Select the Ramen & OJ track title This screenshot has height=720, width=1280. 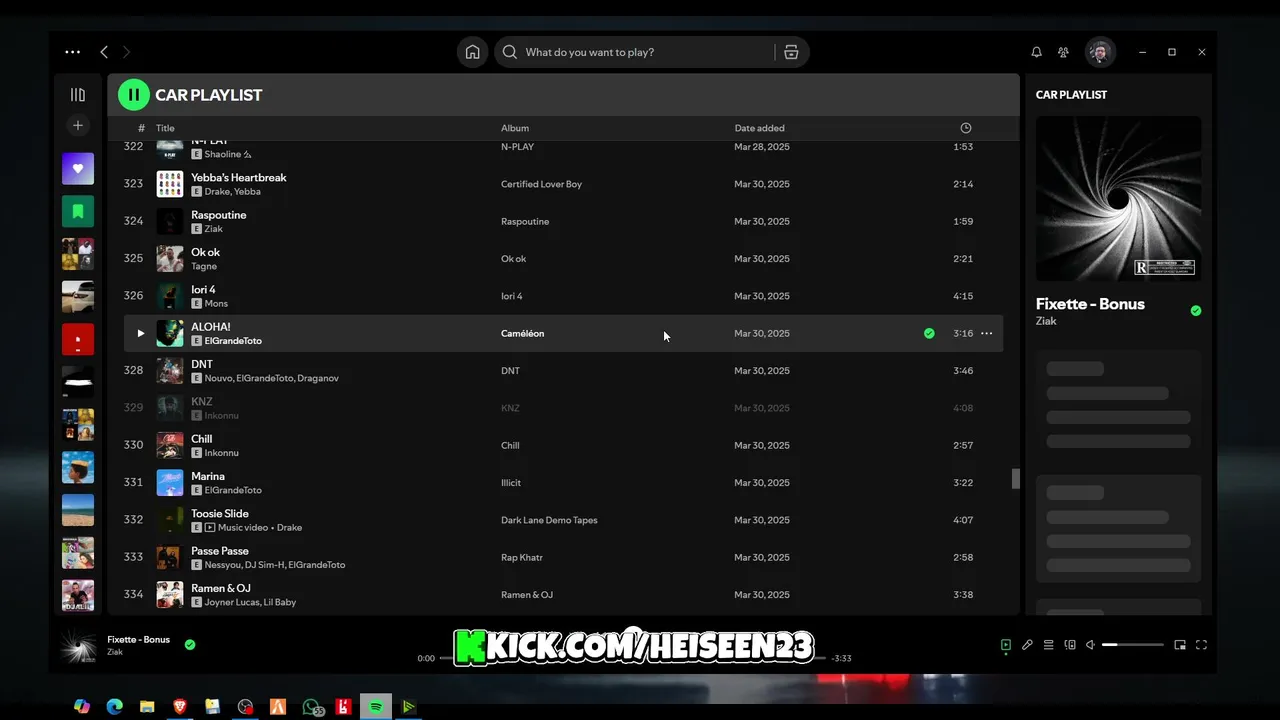click(221, 588)
